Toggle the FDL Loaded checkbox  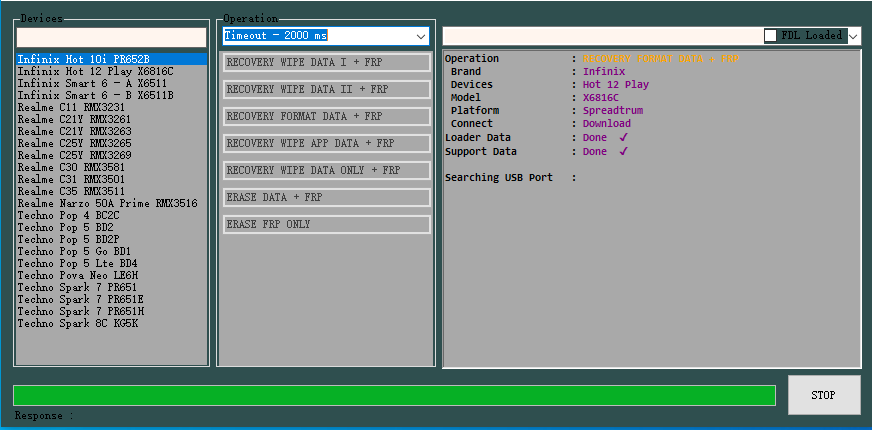click(x=771, y=36)
